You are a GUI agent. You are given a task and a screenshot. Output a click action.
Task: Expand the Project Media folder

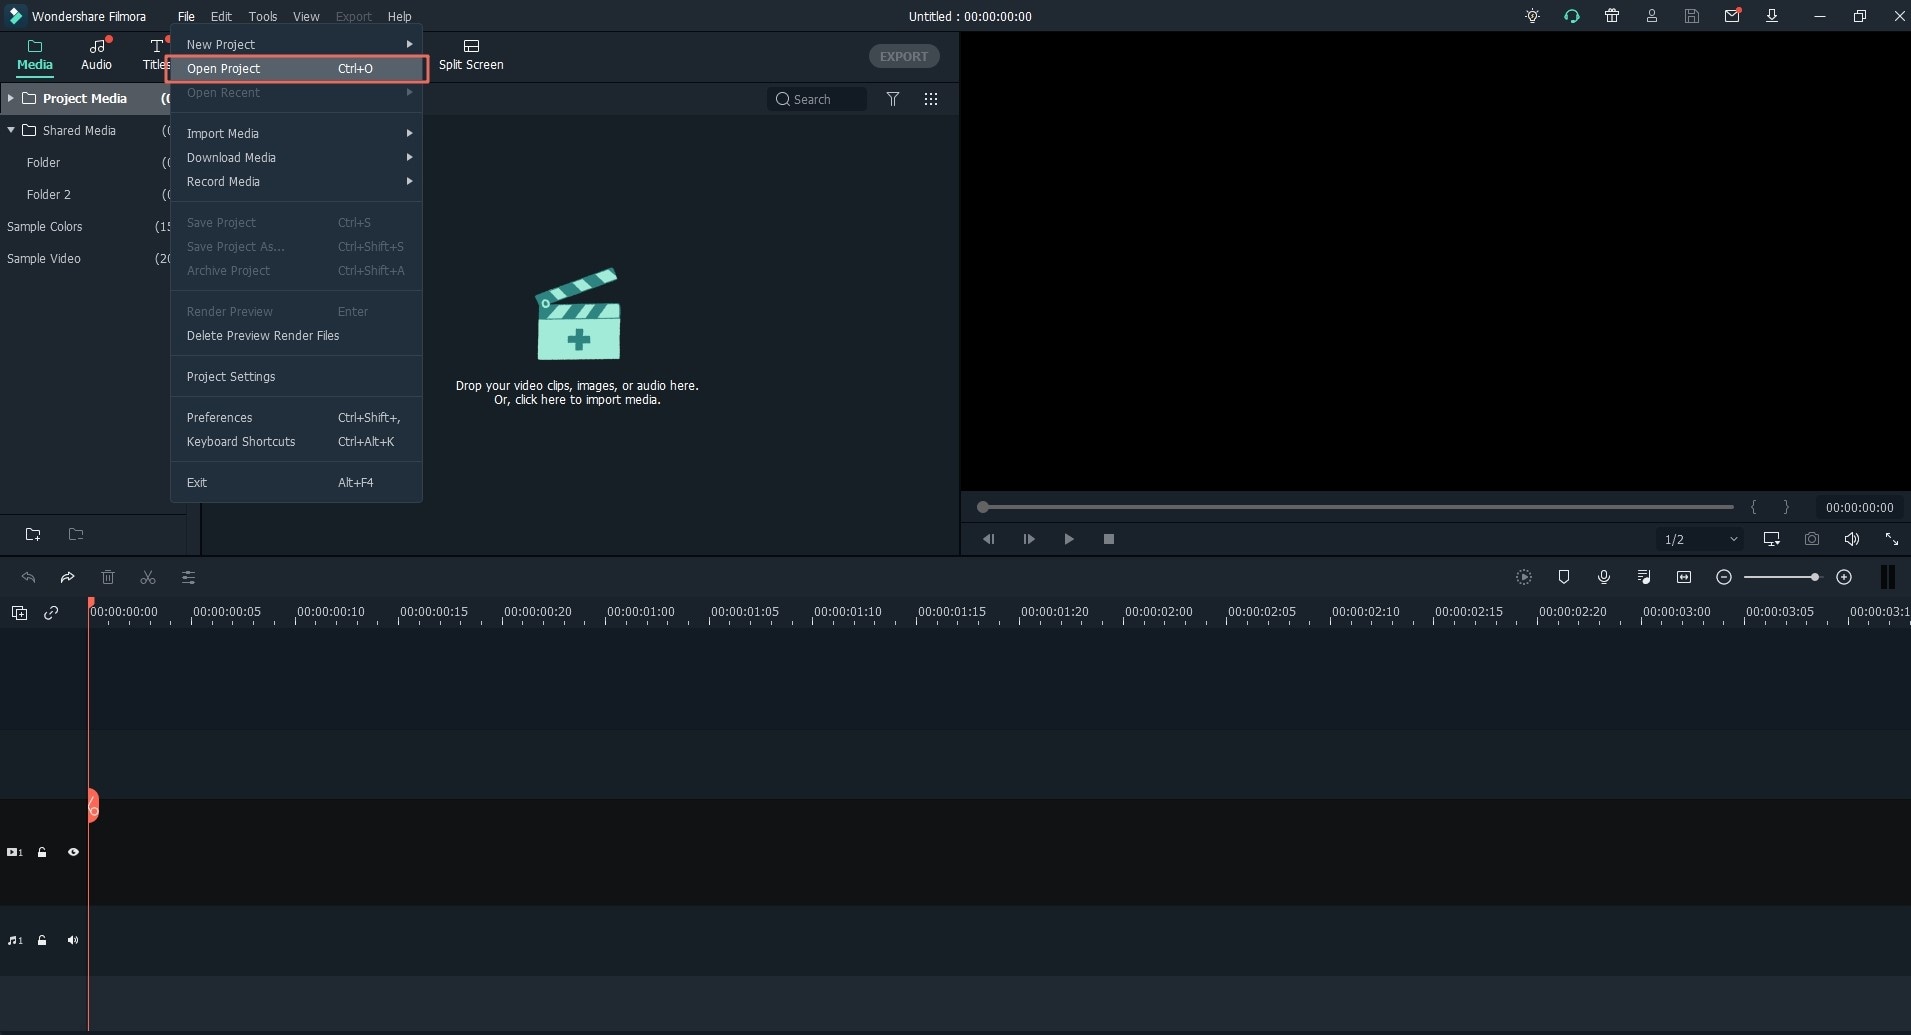click(x=10, y=98)
